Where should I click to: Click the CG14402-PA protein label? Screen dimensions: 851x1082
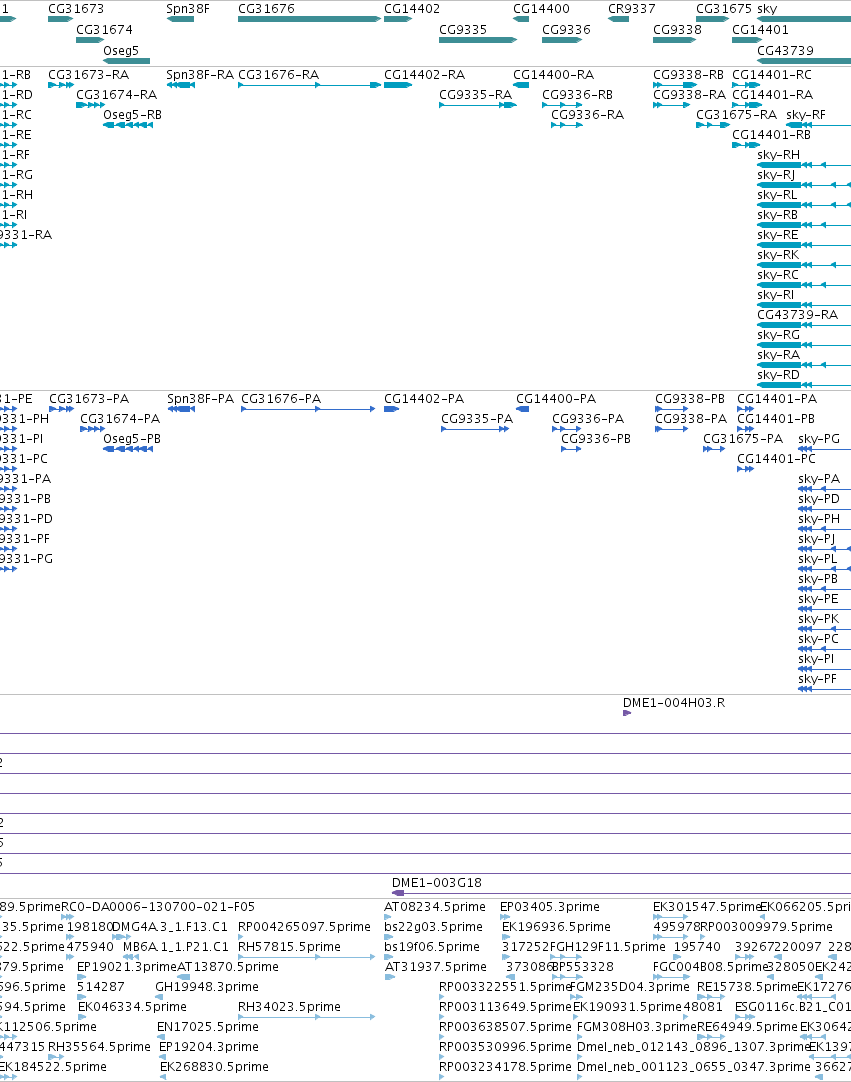[x=424, y=399]
